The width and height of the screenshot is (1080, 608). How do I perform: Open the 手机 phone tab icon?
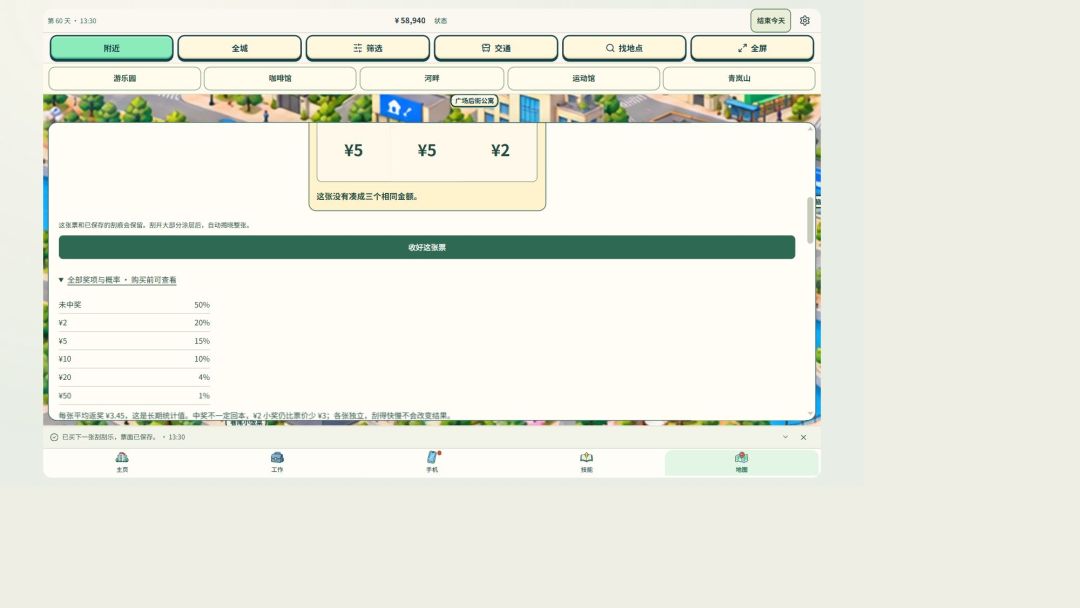432,457
